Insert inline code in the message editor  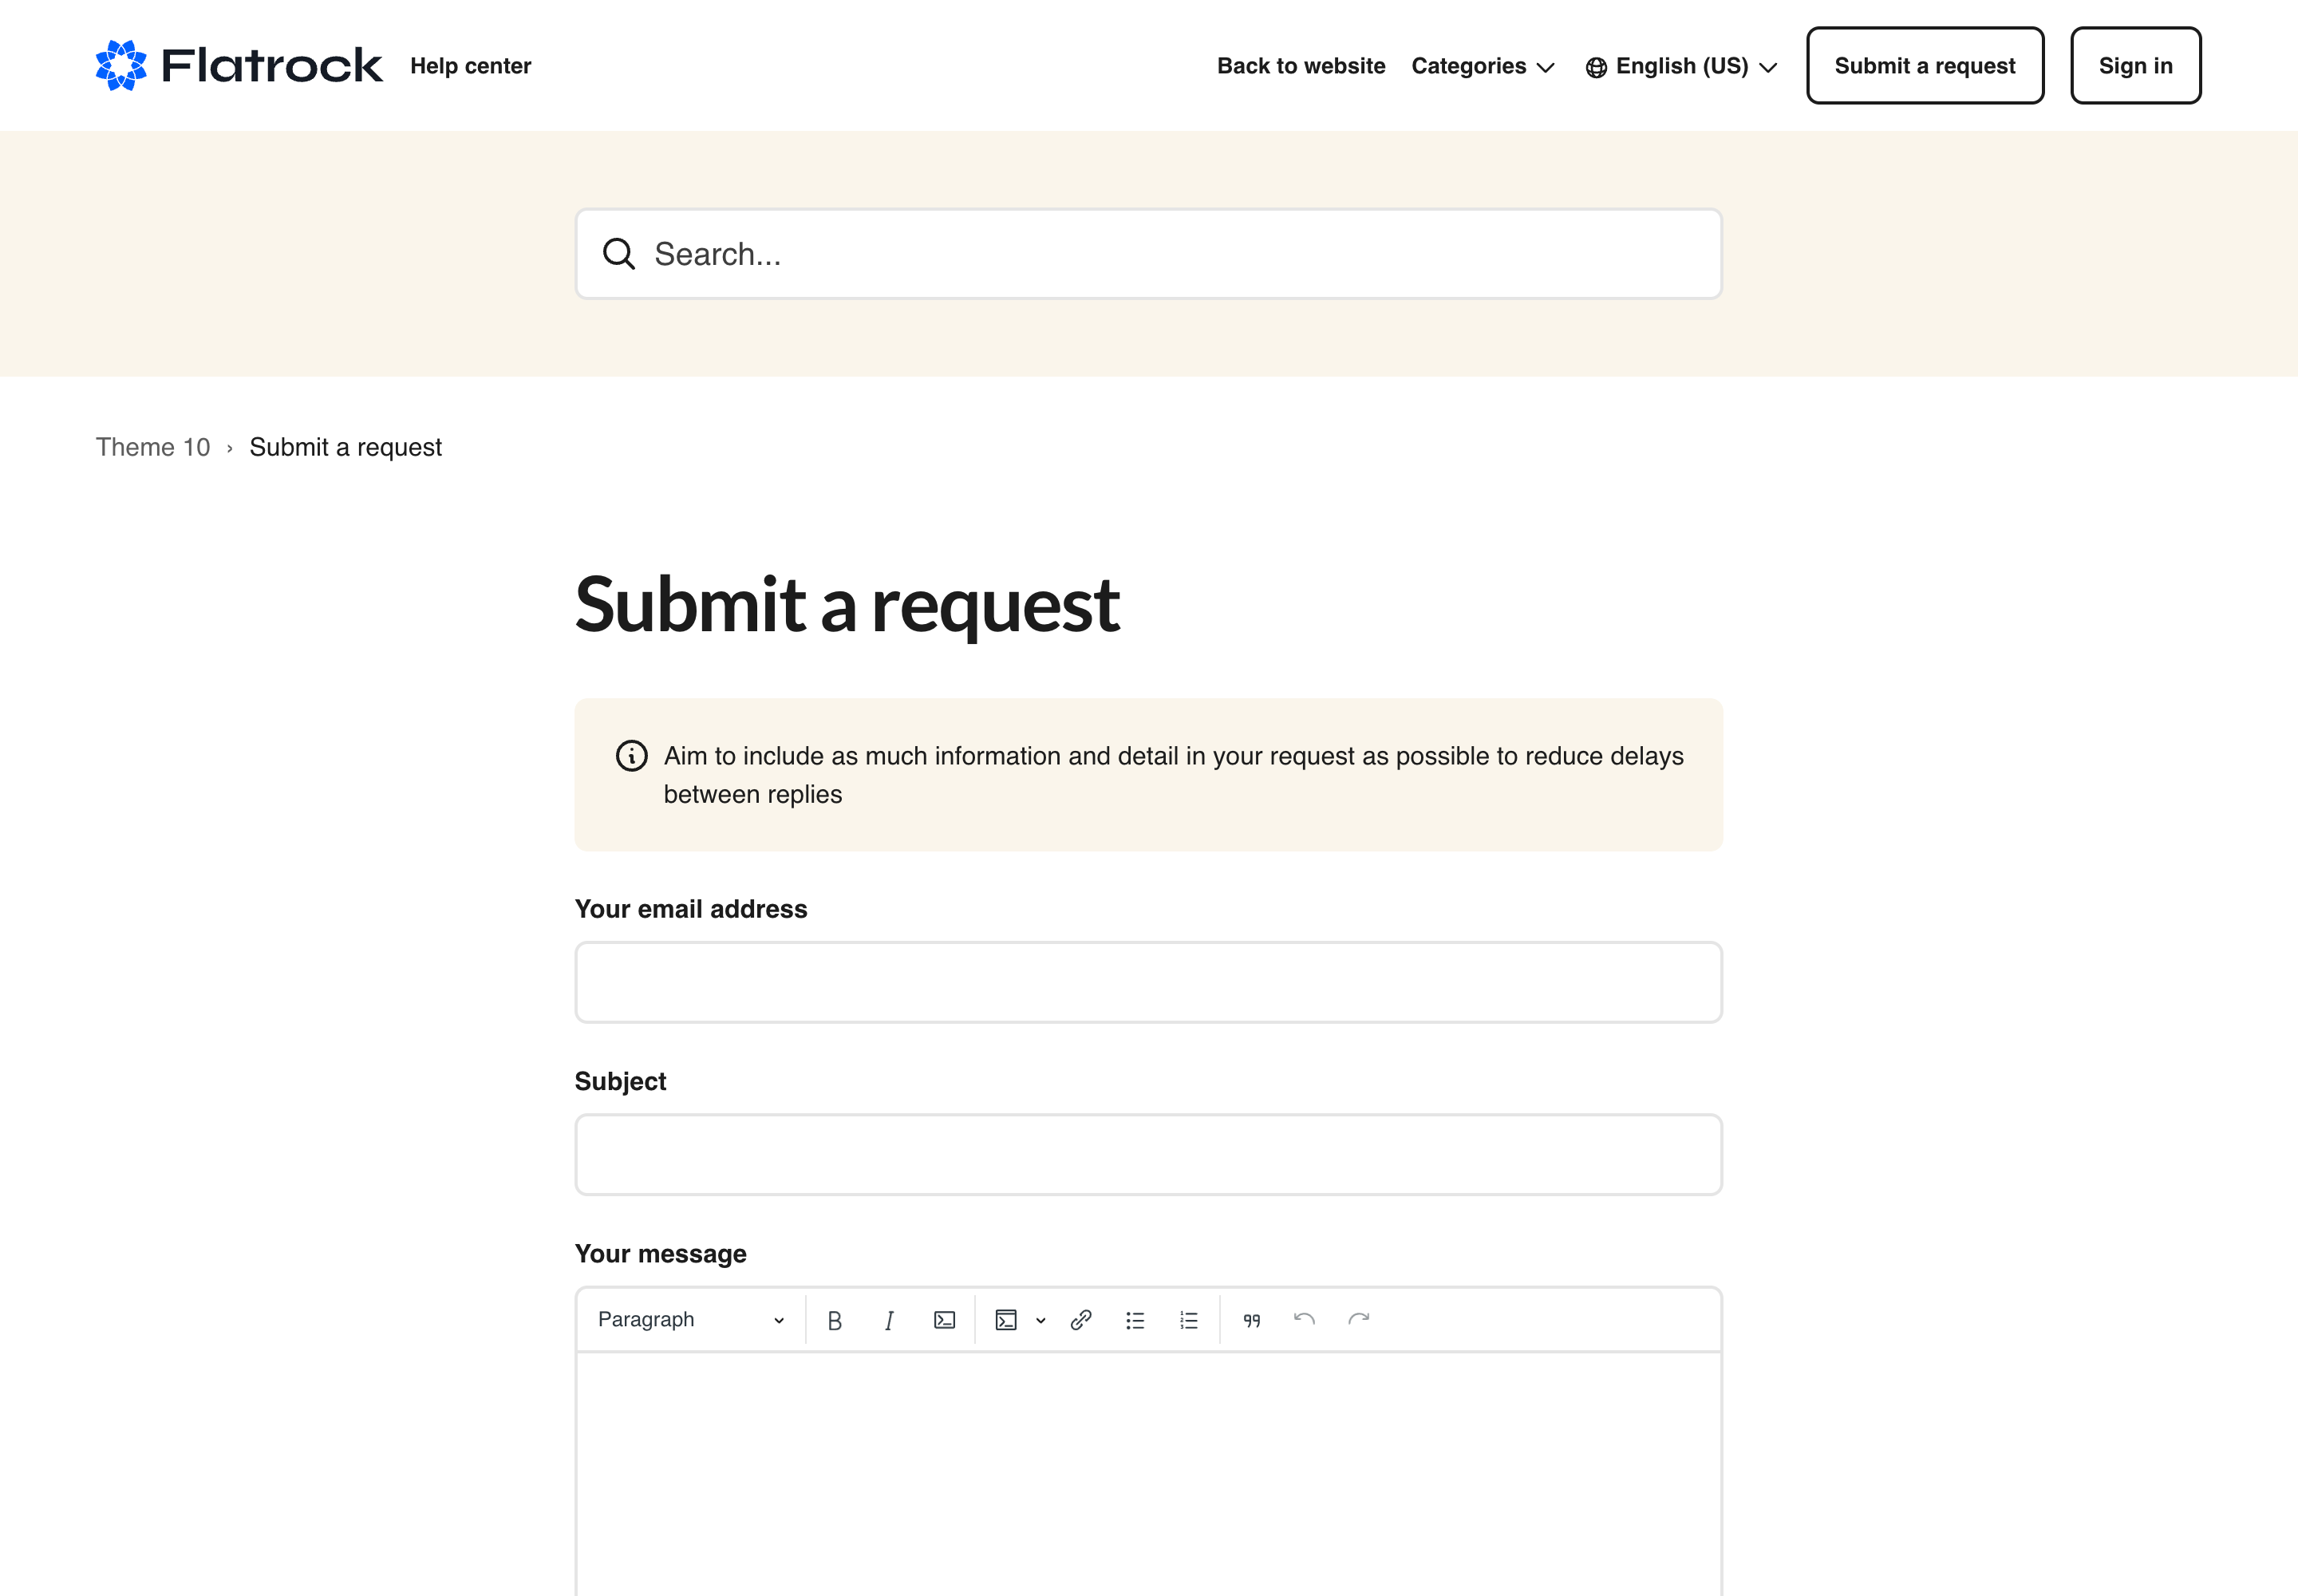[944, 1321]
